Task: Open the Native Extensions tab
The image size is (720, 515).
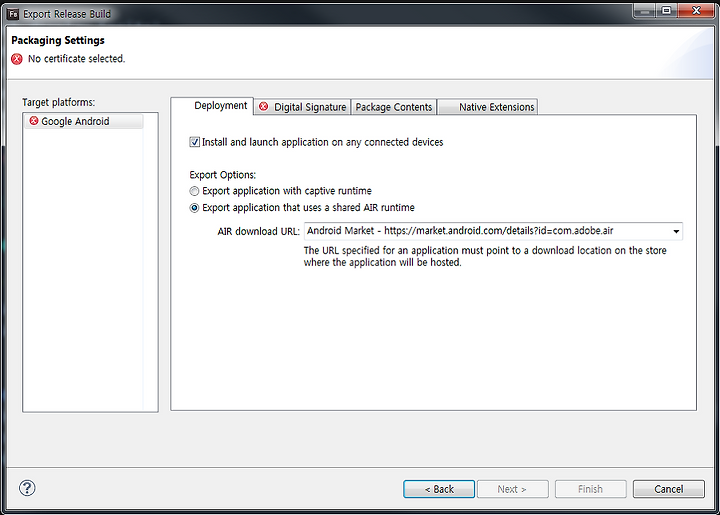Action: pyautogui.click(x=487, y=107)
